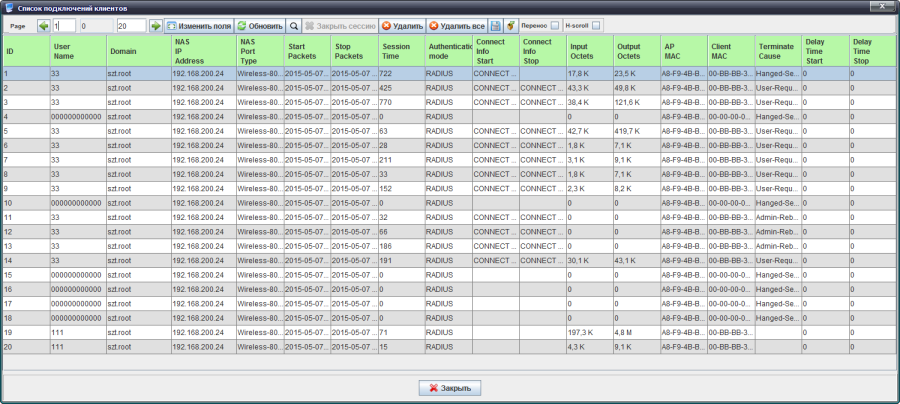Toggle the H-scroll checkbox

click(596, 25)
